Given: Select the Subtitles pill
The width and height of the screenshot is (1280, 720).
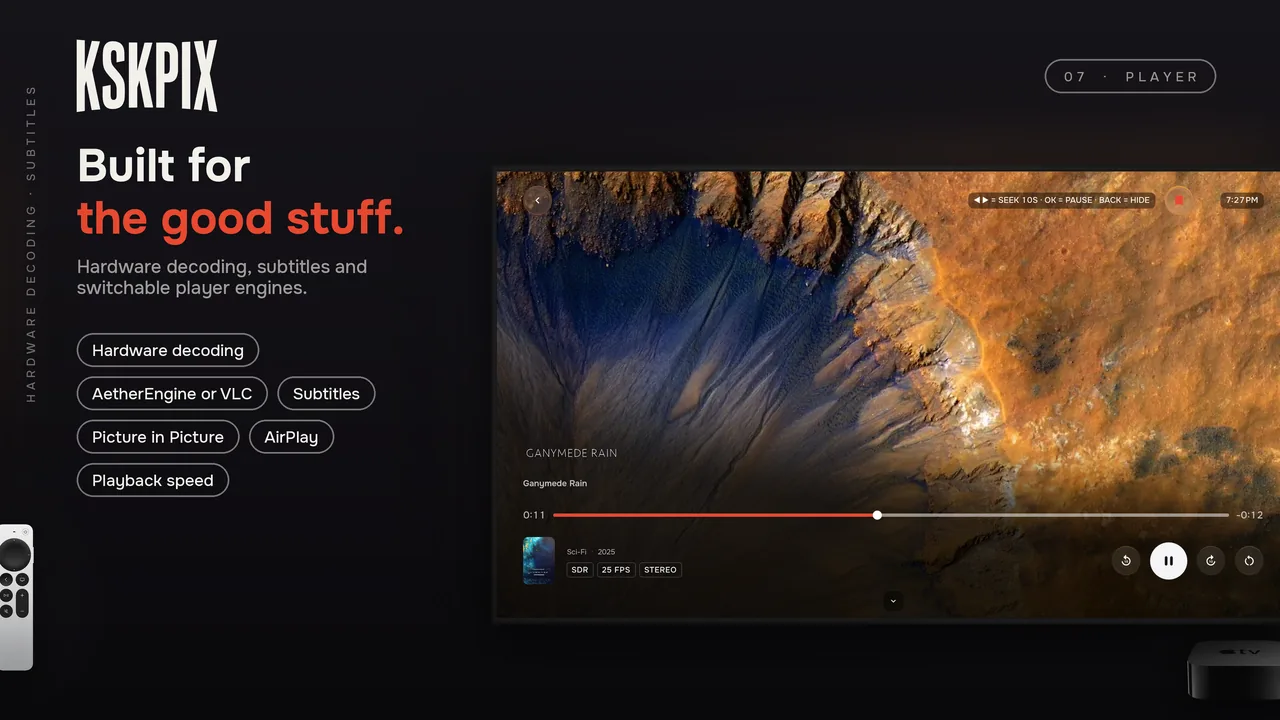Looking at the screenshot, I should coord(326,394).
